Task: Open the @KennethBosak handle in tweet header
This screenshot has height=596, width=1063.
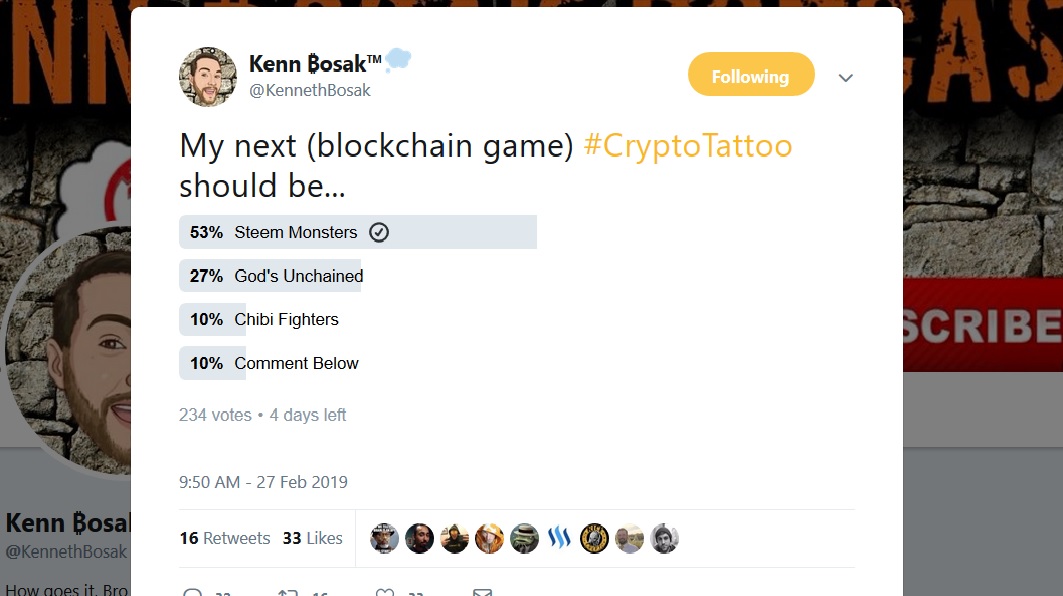Action: coord(309,90)
